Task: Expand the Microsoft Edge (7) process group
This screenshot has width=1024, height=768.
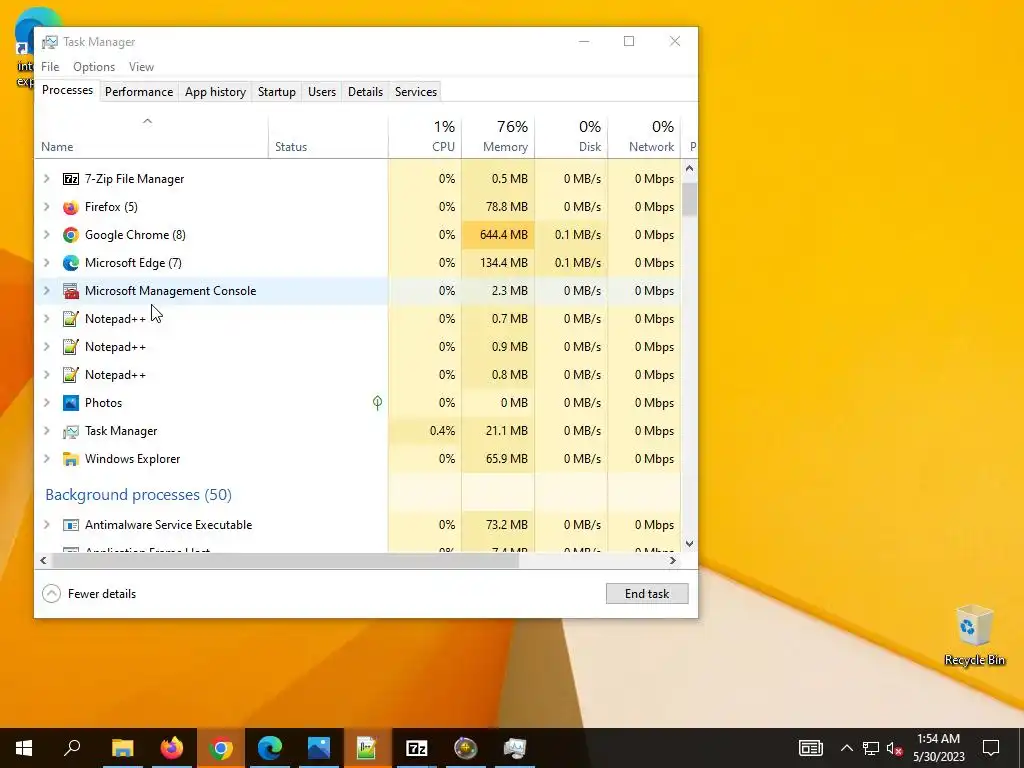Action: pos(46,263)
